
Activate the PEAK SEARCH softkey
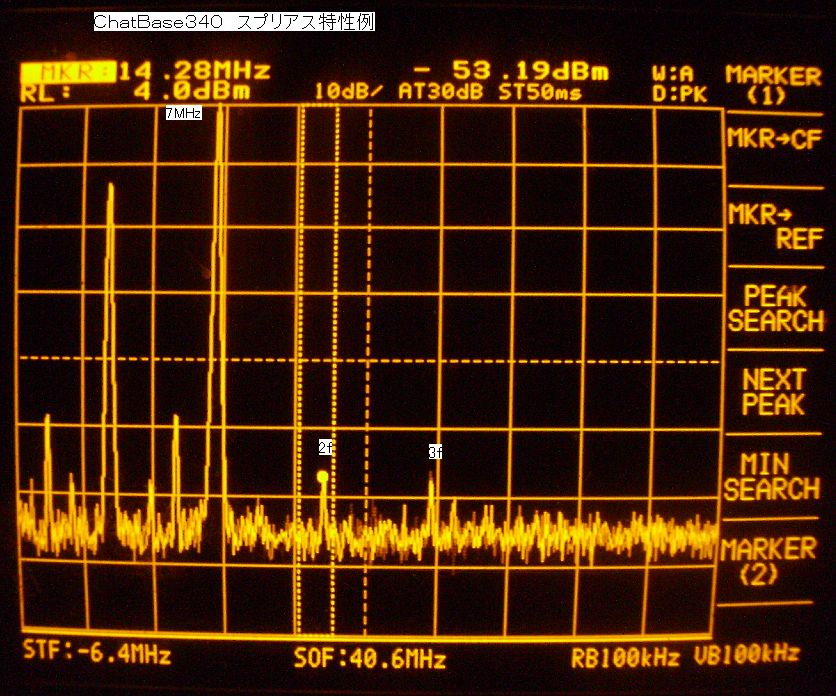coord(776,308)
